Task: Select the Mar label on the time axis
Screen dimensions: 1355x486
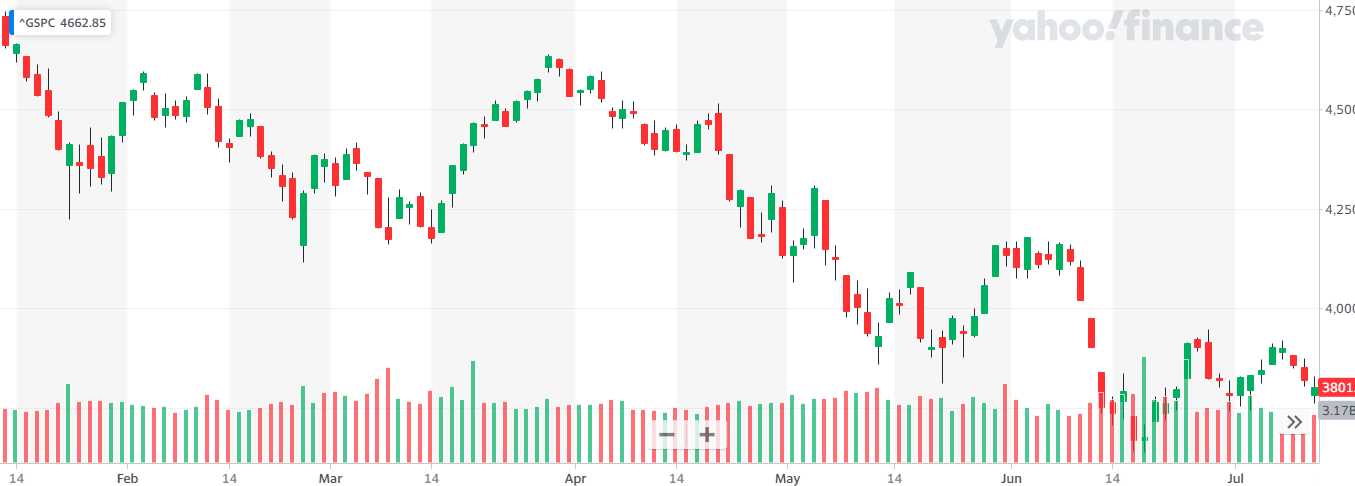Action: pos(329,477)
